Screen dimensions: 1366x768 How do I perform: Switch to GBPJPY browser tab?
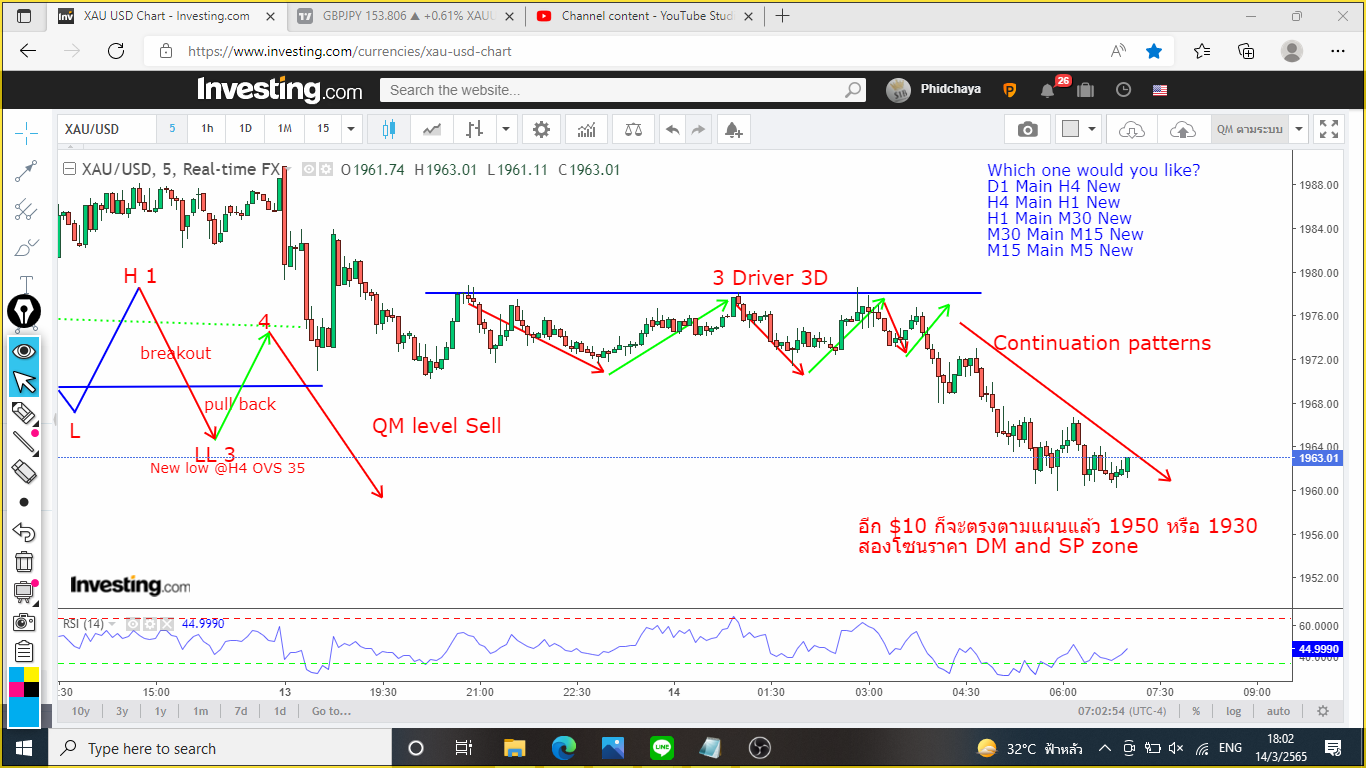click(x=408, y=16)
